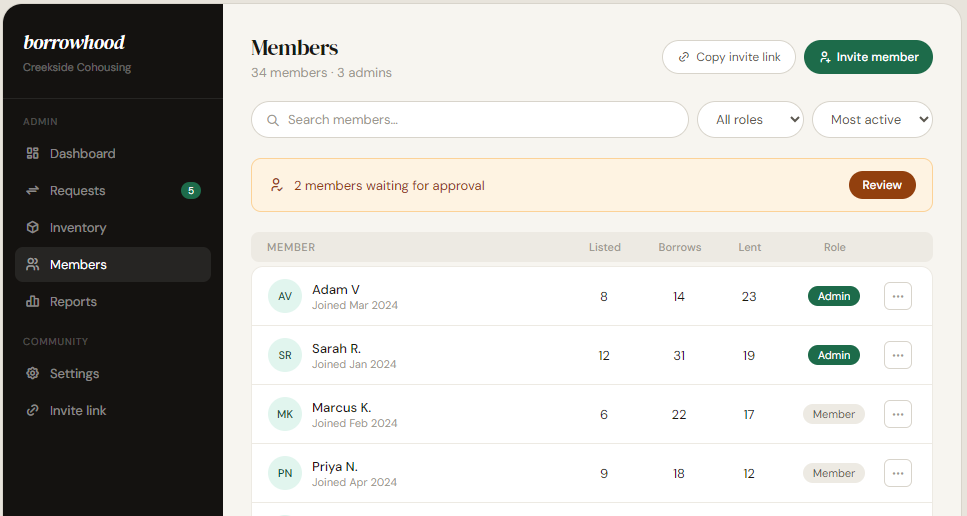This screenshot has height=516, width=967.
Task: Click Joined Feb 2024 under Marcus K.
Action: [355, 424]
